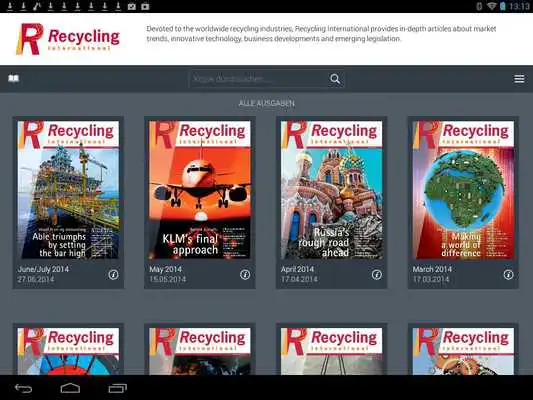Select the 'March 2014' issue label
The width and height of the screenshot is (533, 400).
click(x=432, y=269)
